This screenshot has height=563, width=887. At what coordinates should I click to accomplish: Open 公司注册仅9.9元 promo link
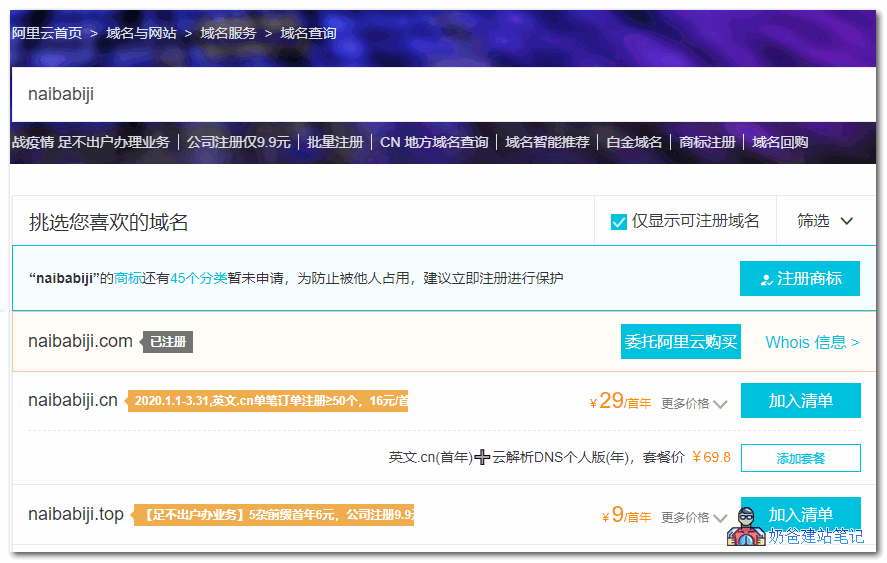click(x=239, y=142)
